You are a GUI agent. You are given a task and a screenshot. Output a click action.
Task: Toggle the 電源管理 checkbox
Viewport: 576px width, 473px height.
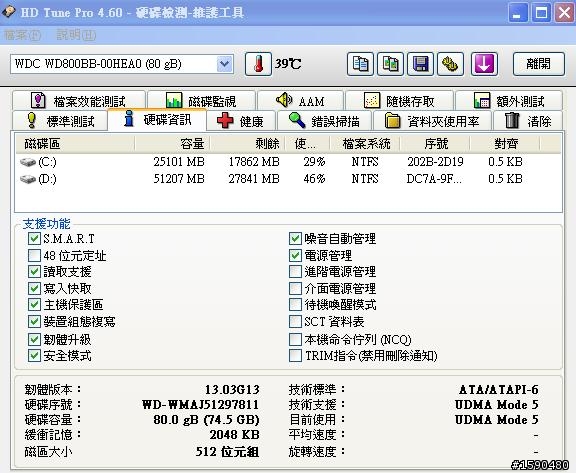point(295,255)
